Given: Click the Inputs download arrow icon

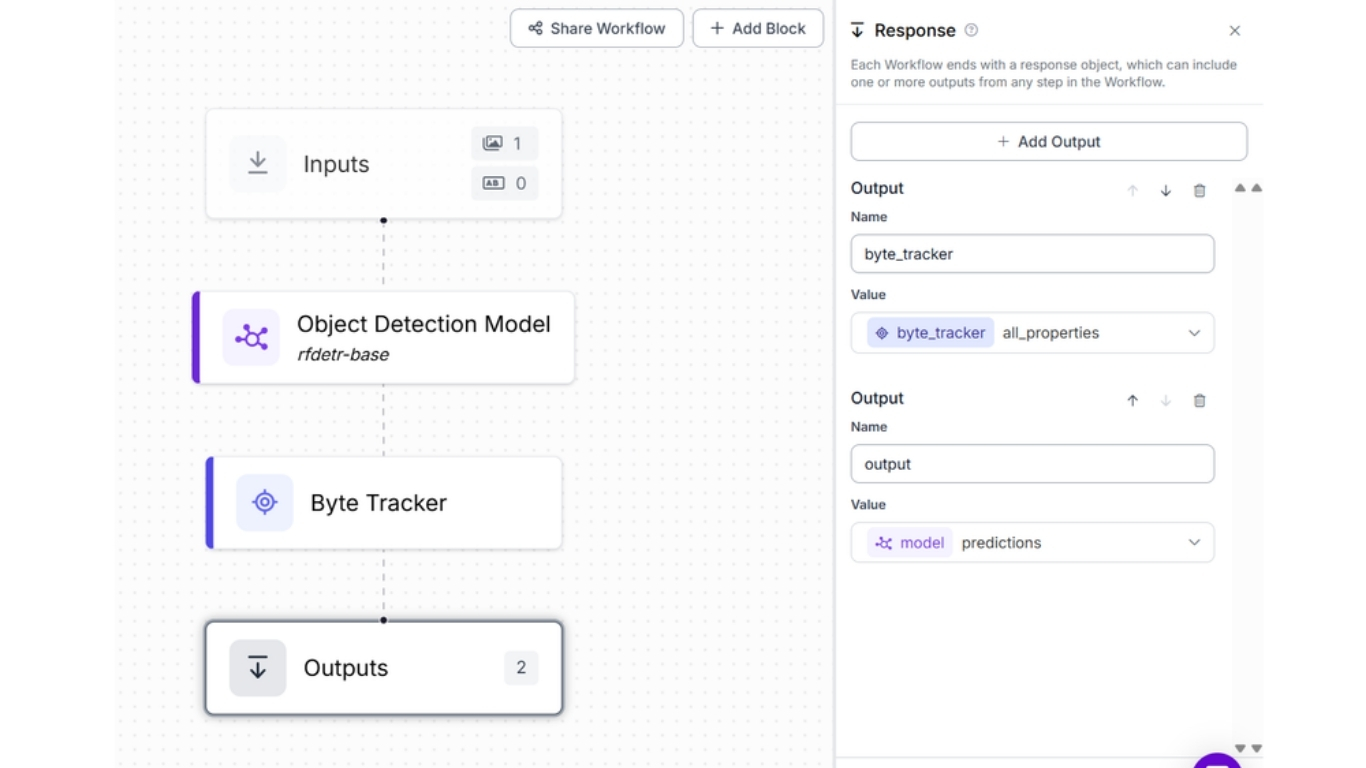Looking at the screenshot, I should tap(257, 163).
